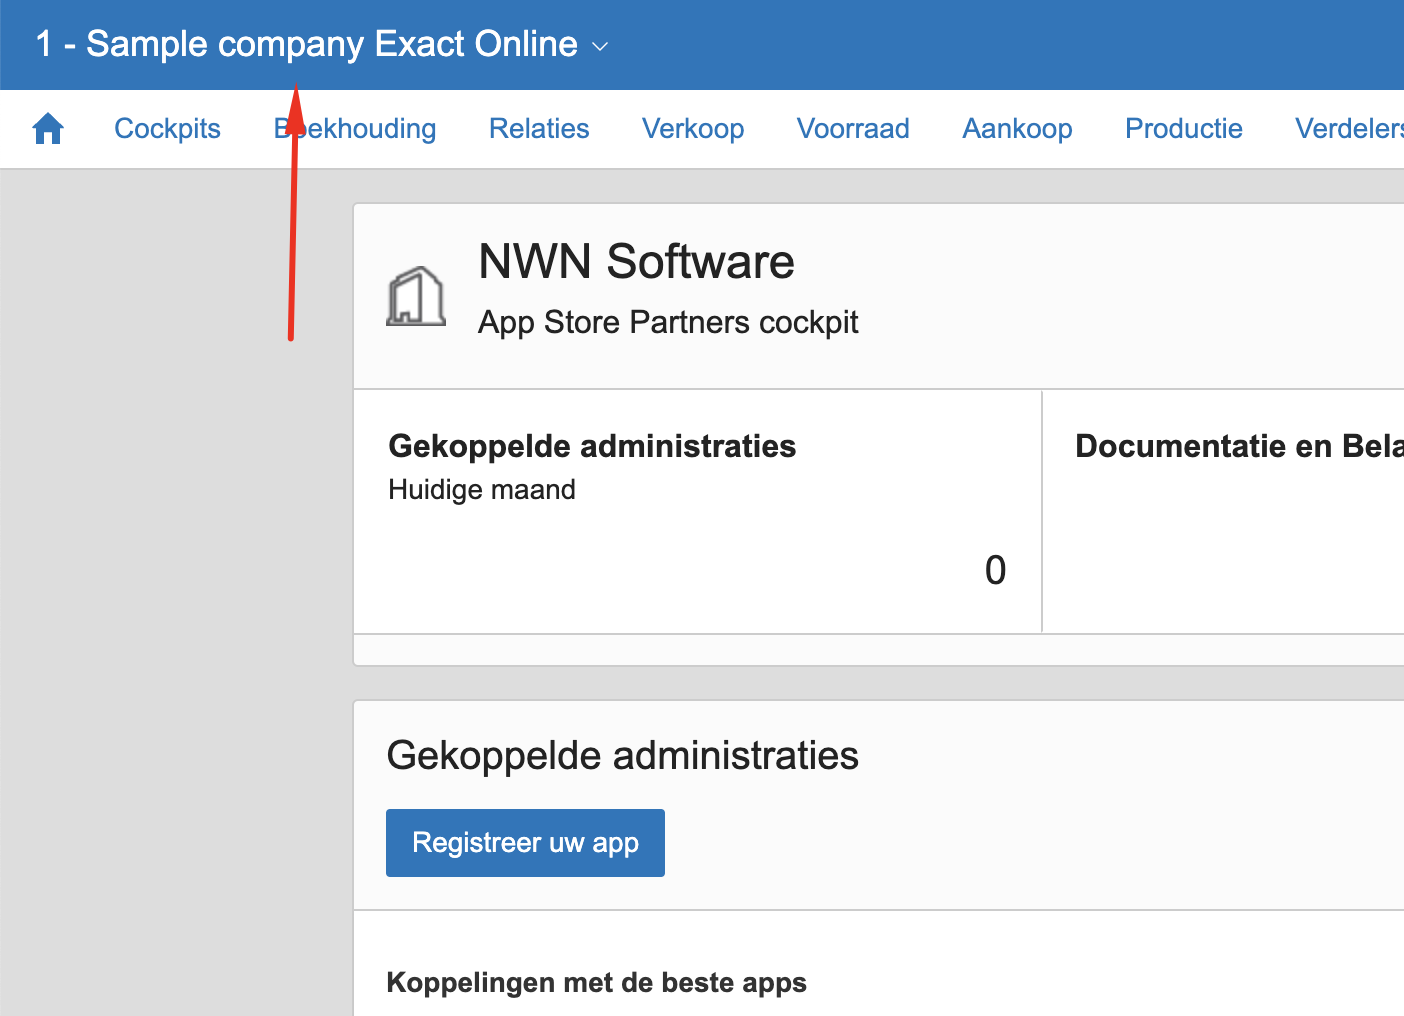Click the bold Gekoppelde administraties widget title
Screen dimensions: 1404x1016
tap(592, 446)
